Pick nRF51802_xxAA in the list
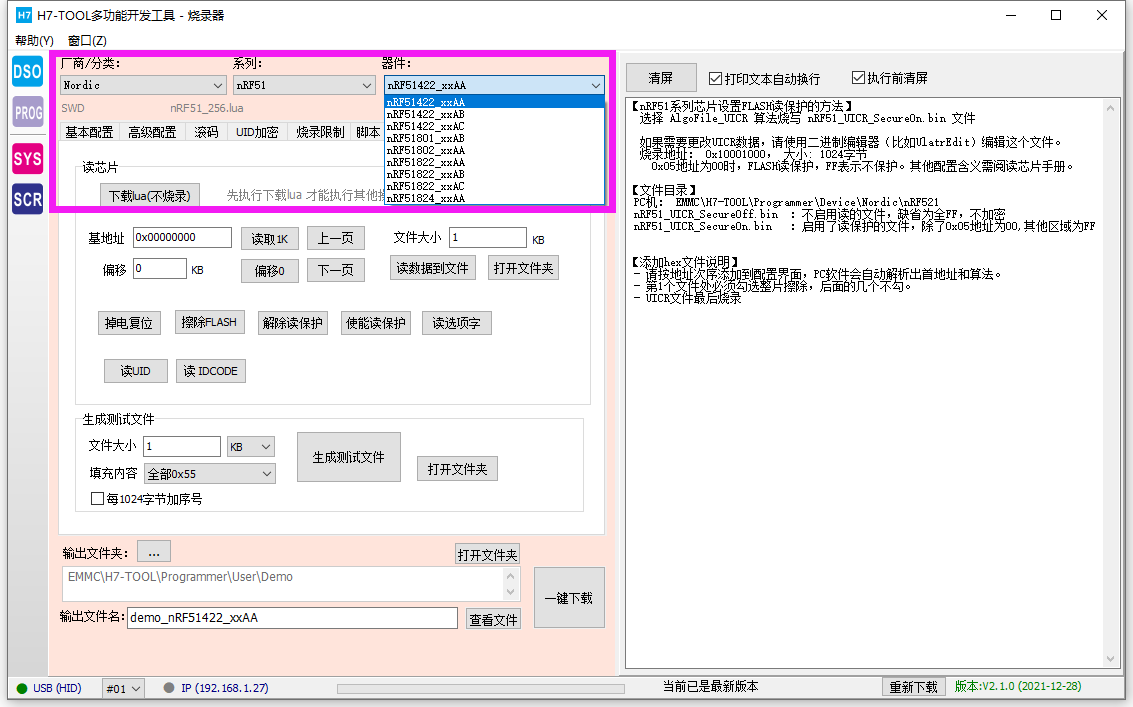 494,150
